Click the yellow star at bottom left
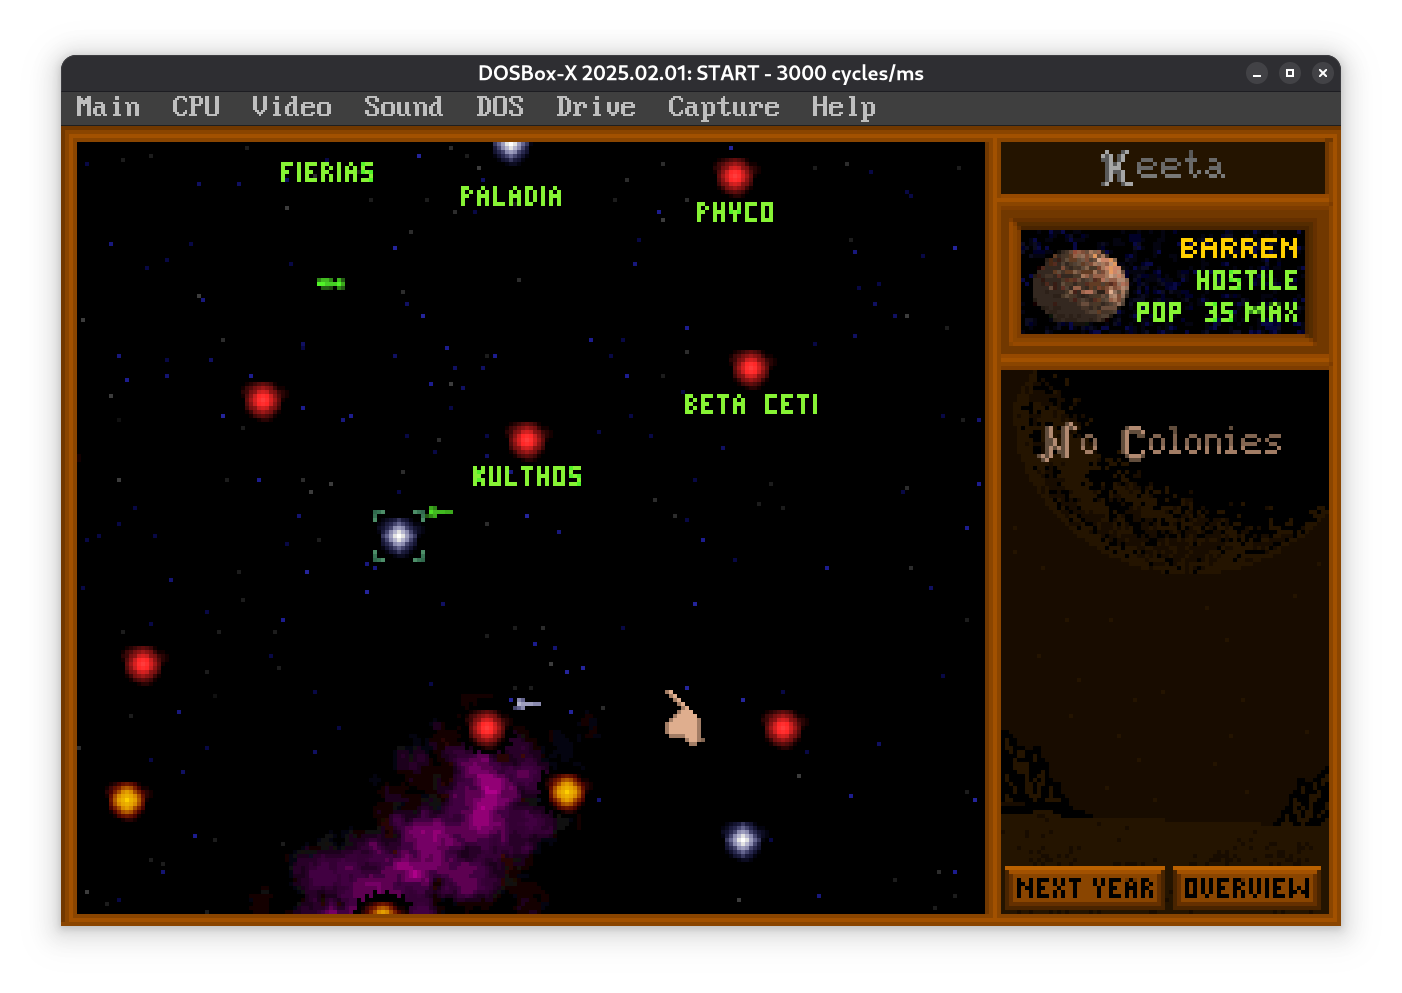 (127, 799)
